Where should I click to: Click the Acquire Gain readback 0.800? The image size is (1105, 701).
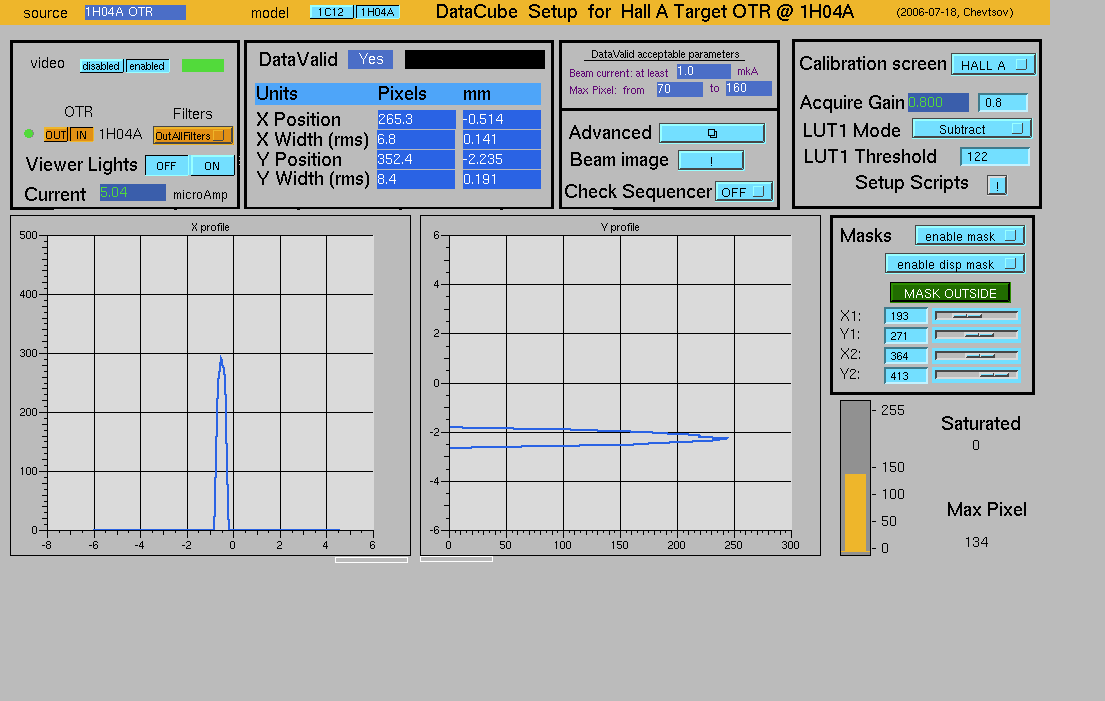tap(938, 103)
